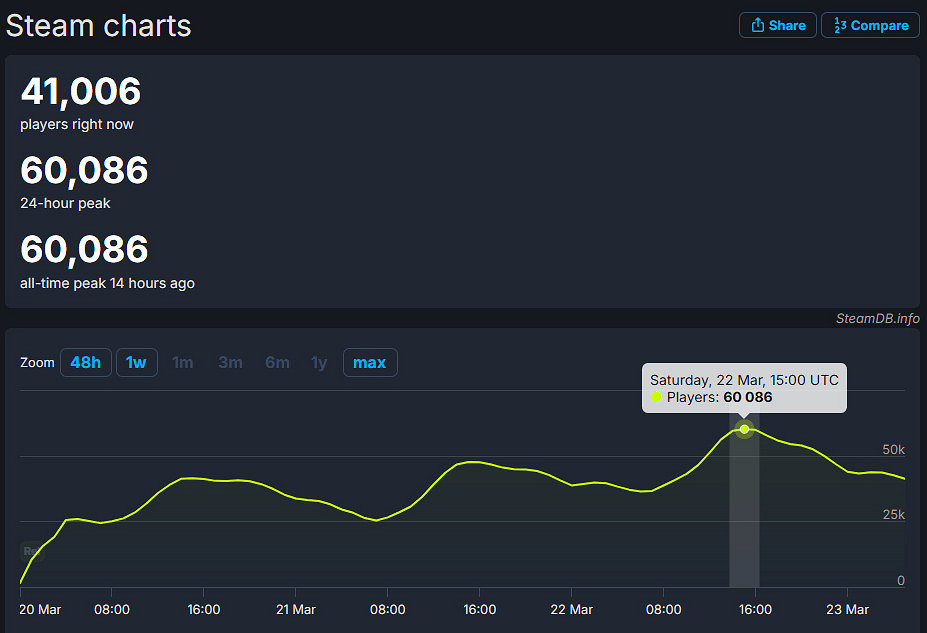This screenshot has height=633, width=927.
Task: Click the 23 Mar axis label
Action: point(848,609)
